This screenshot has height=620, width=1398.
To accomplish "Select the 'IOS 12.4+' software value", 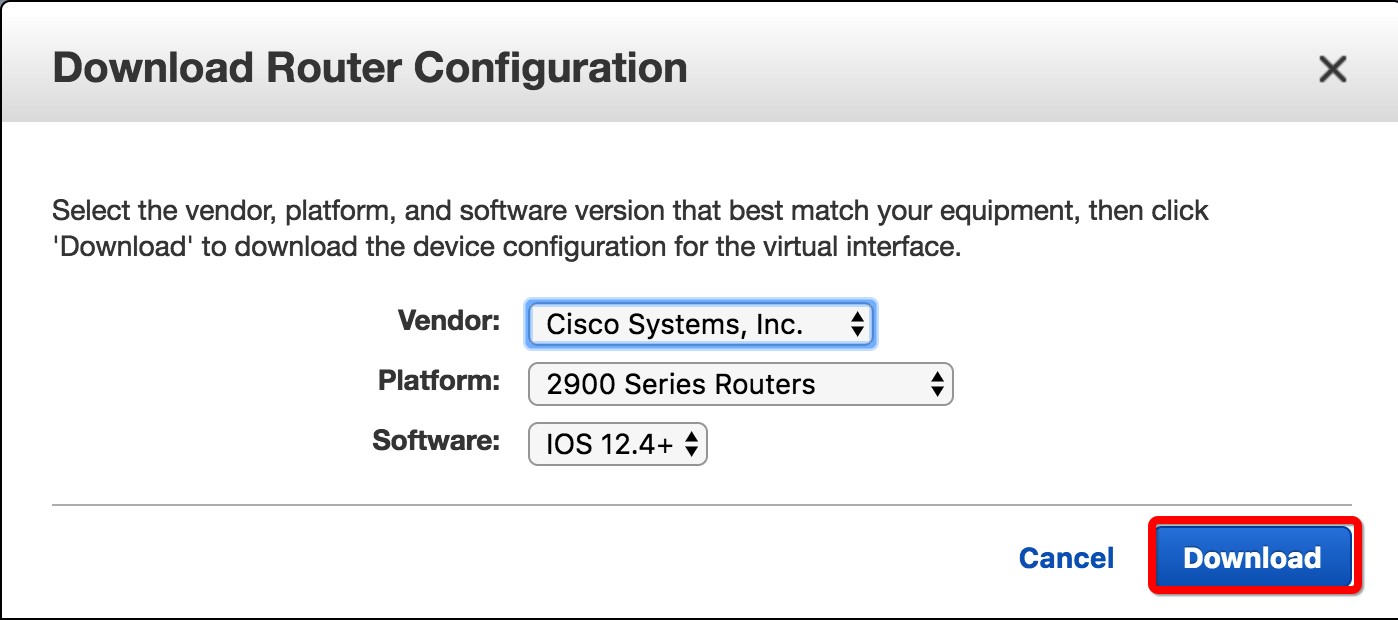I will click(x=609, y=444).
